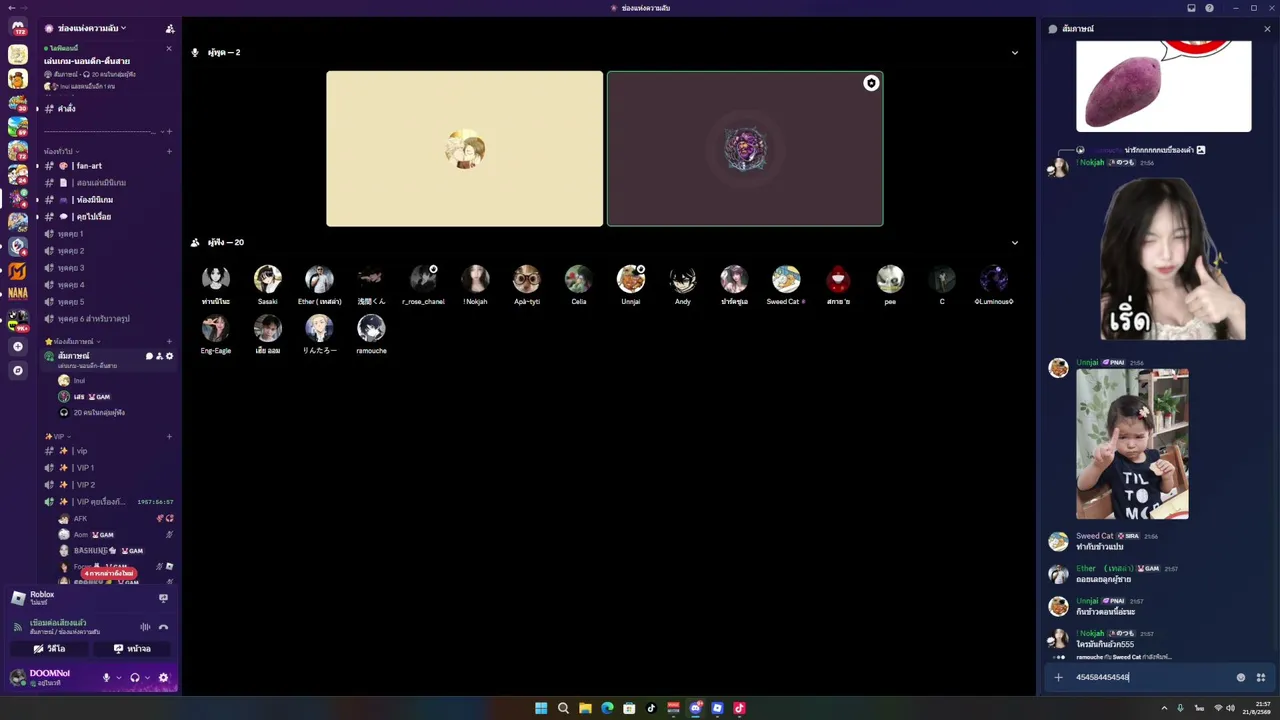Image resolution: width=1280 pixels, height=720 pixels.
Task: Open Discord direct messages home icon
Action: click(x=17, y=28)
